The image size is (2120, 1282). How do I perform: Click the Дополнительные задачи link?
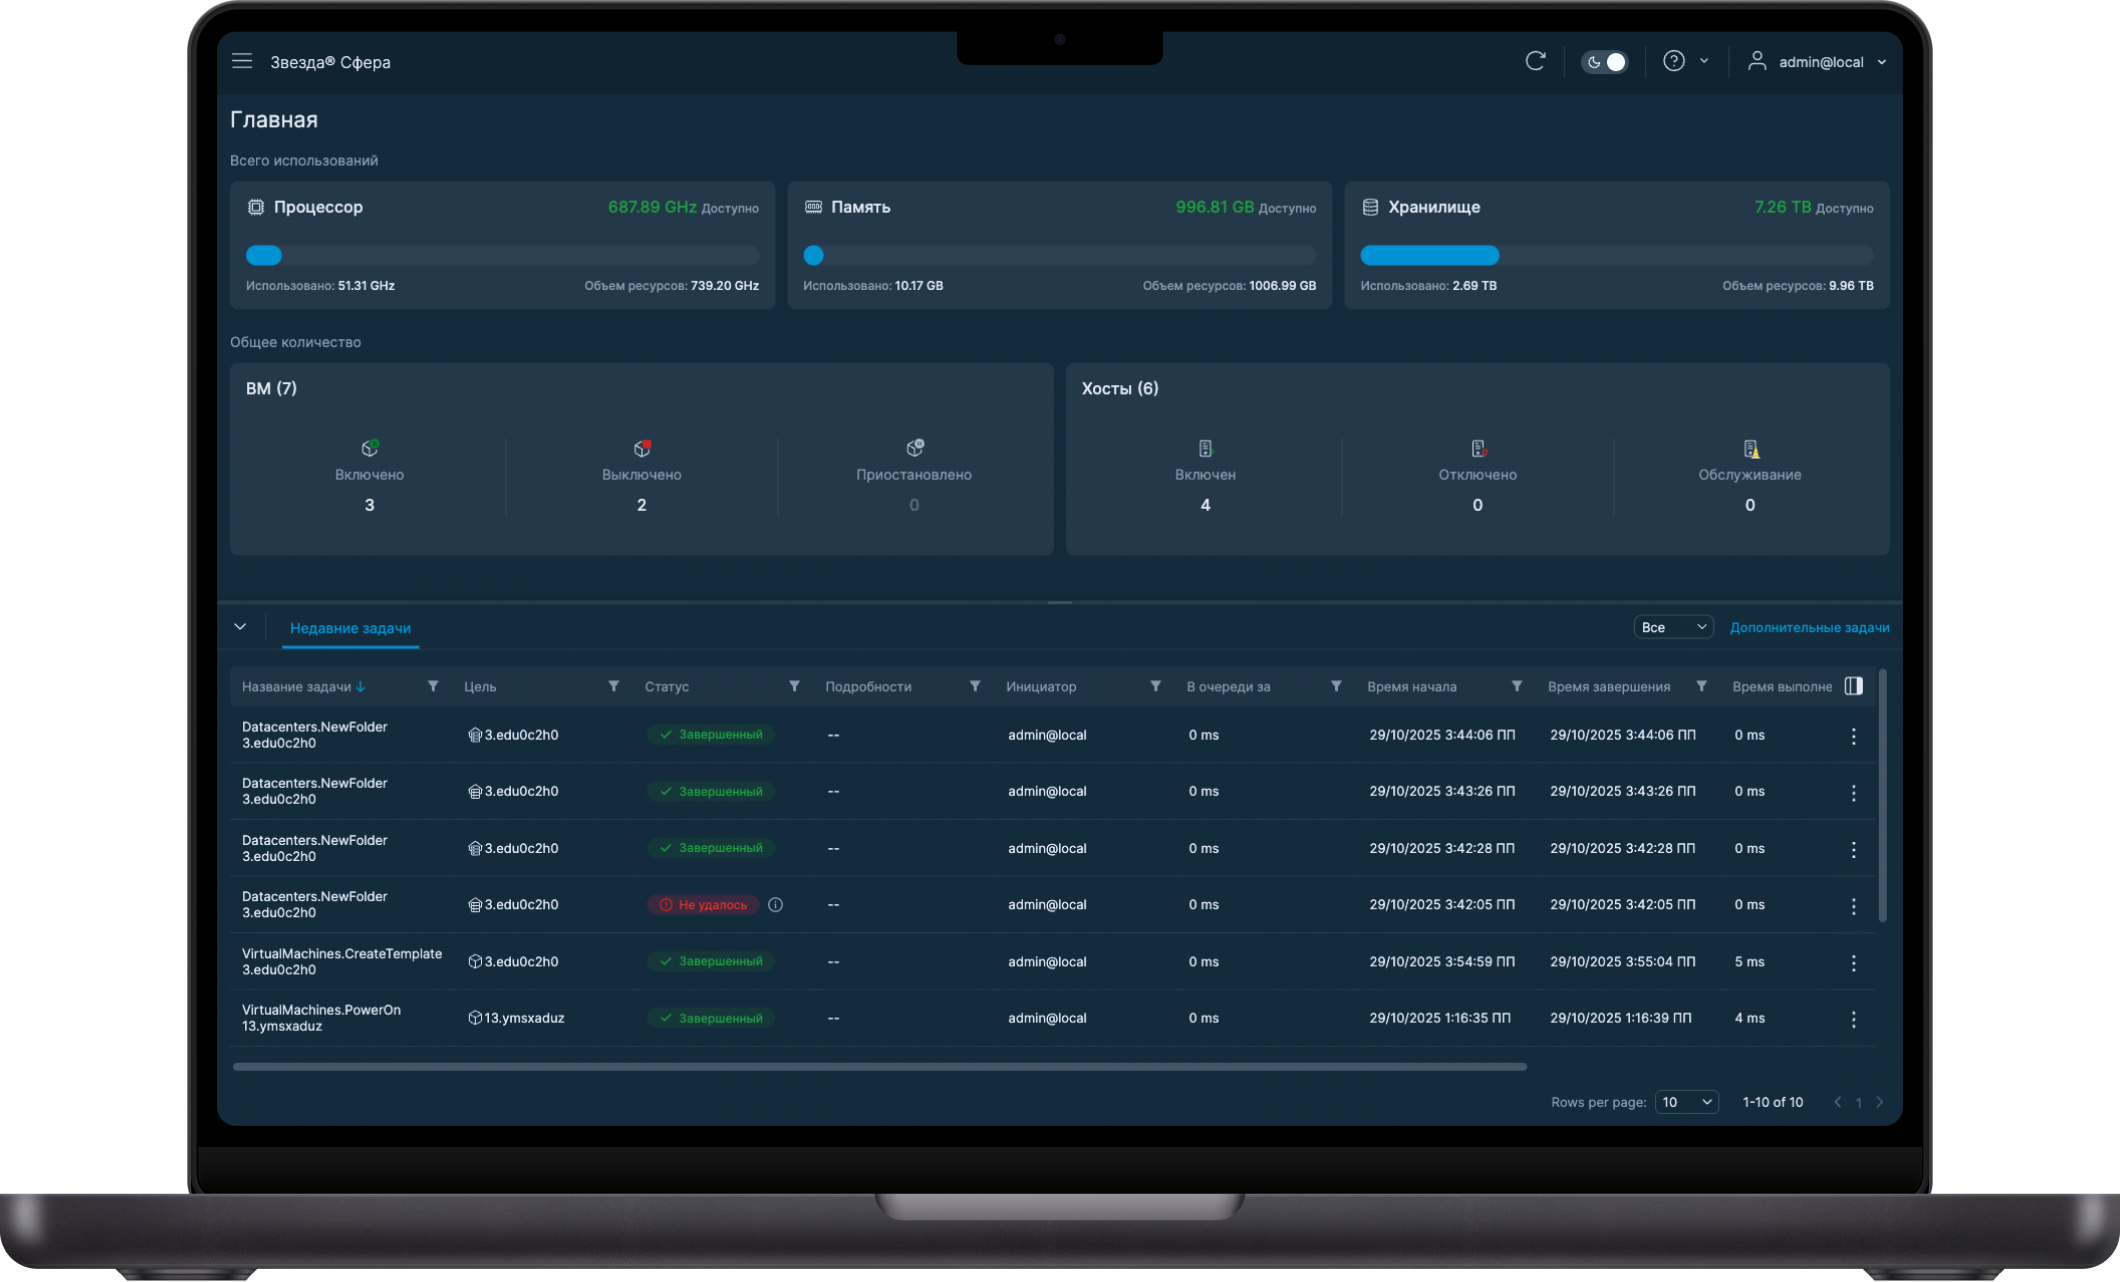(x=1809, y=627)
